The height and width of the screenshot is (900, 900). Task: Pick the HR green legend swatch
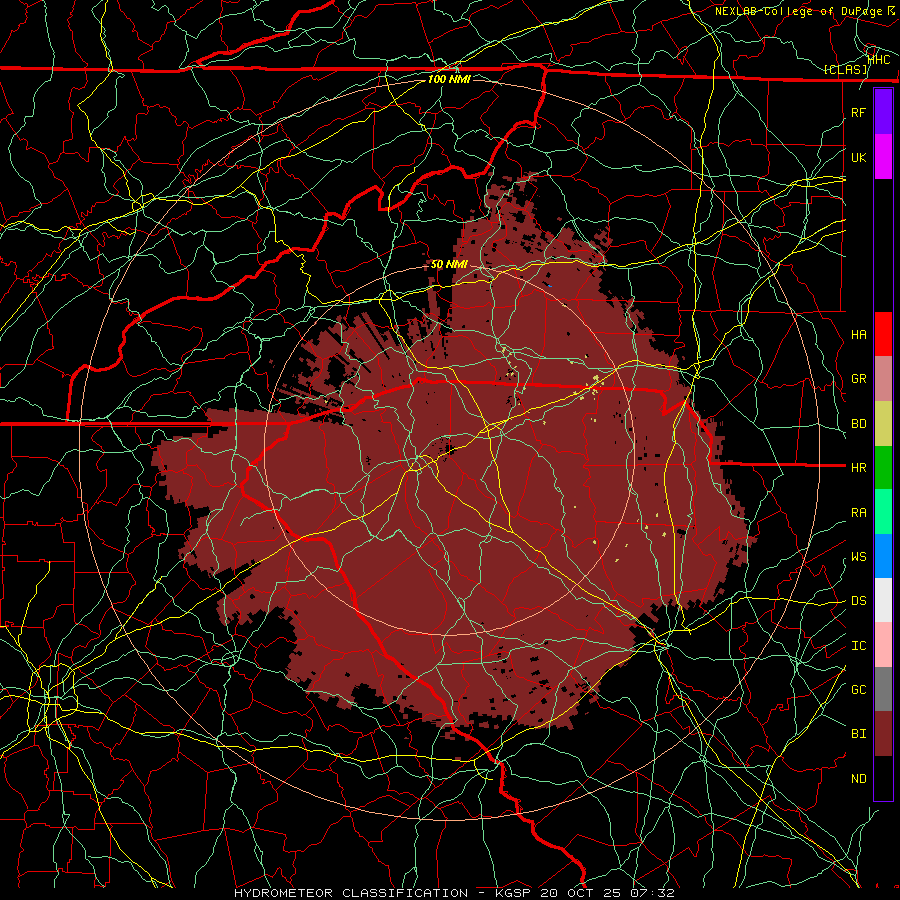click(883, 467)
